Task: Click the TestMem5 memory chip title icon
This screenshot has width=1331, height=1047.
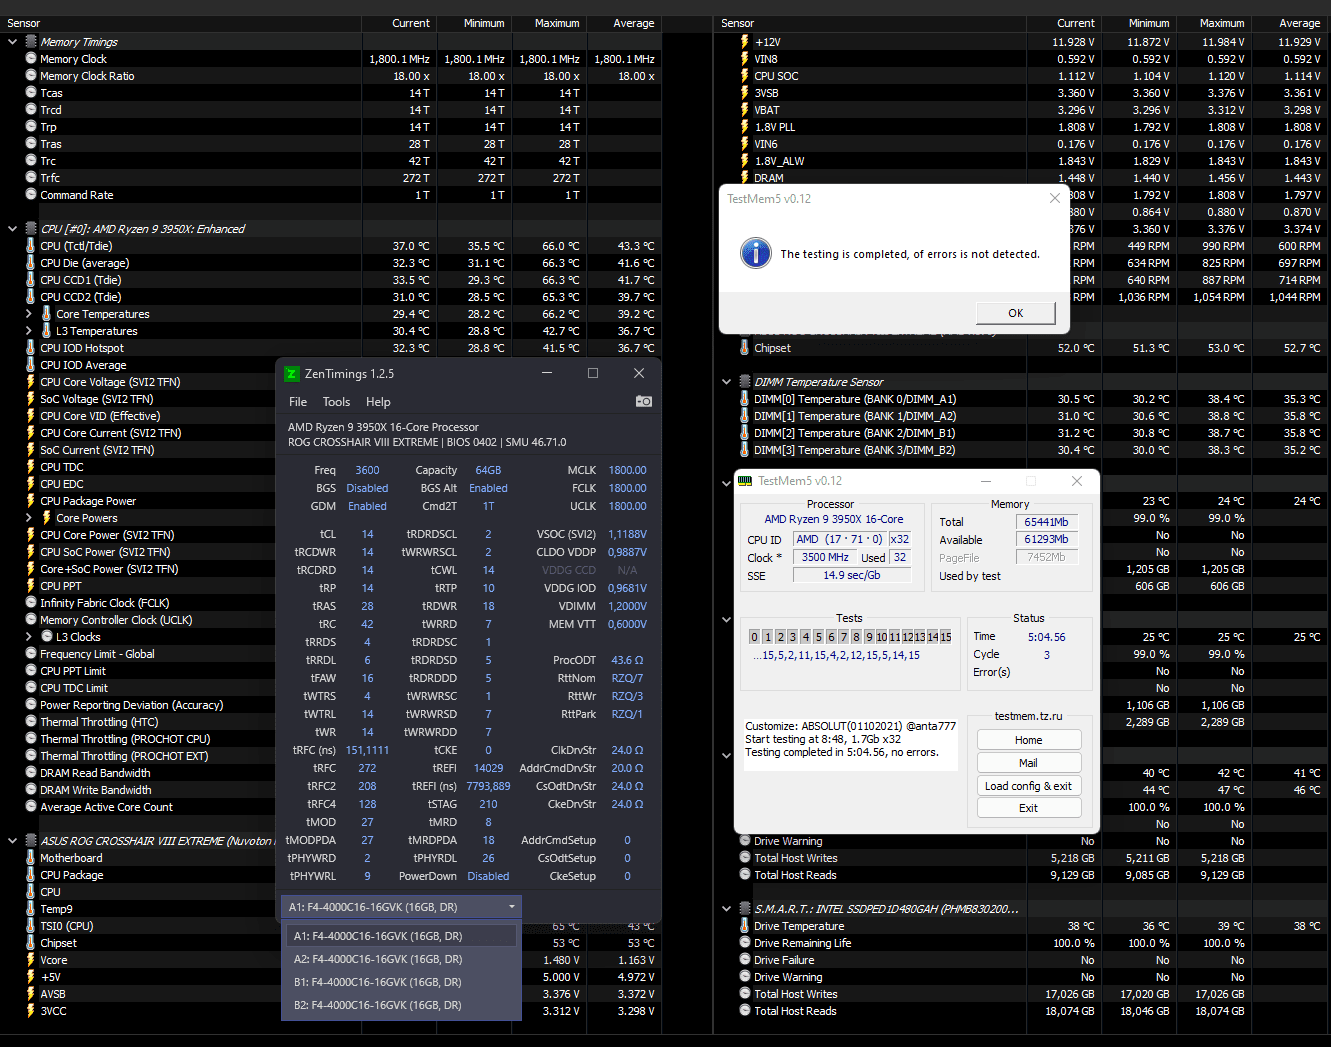Action: (745, 481)
